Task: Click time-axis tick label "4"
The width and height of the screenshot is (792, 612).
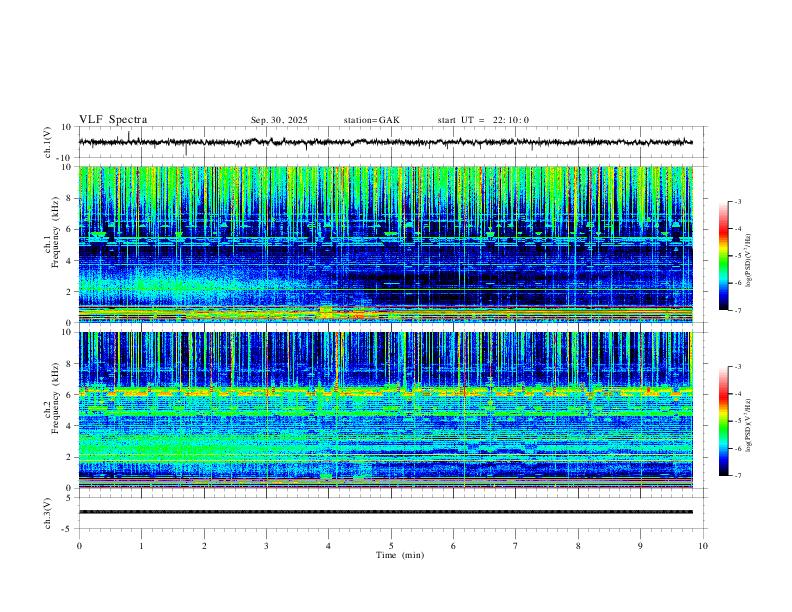Action: point(329,546)
